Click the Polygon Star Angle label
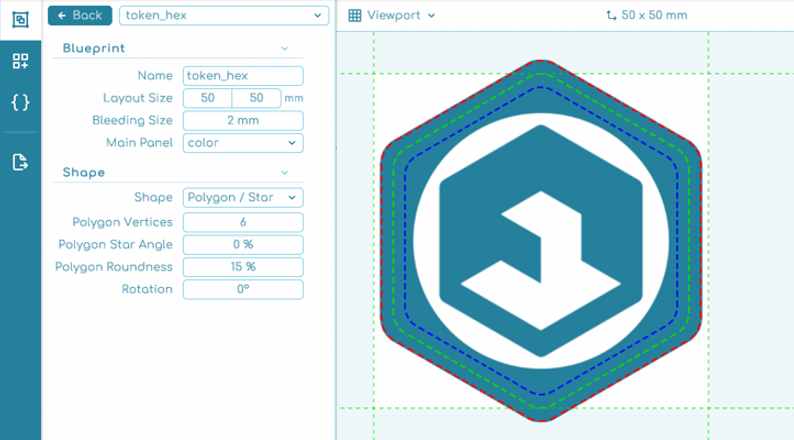The width and height of the screenshot is (794, 440). [x=115, y=245]
